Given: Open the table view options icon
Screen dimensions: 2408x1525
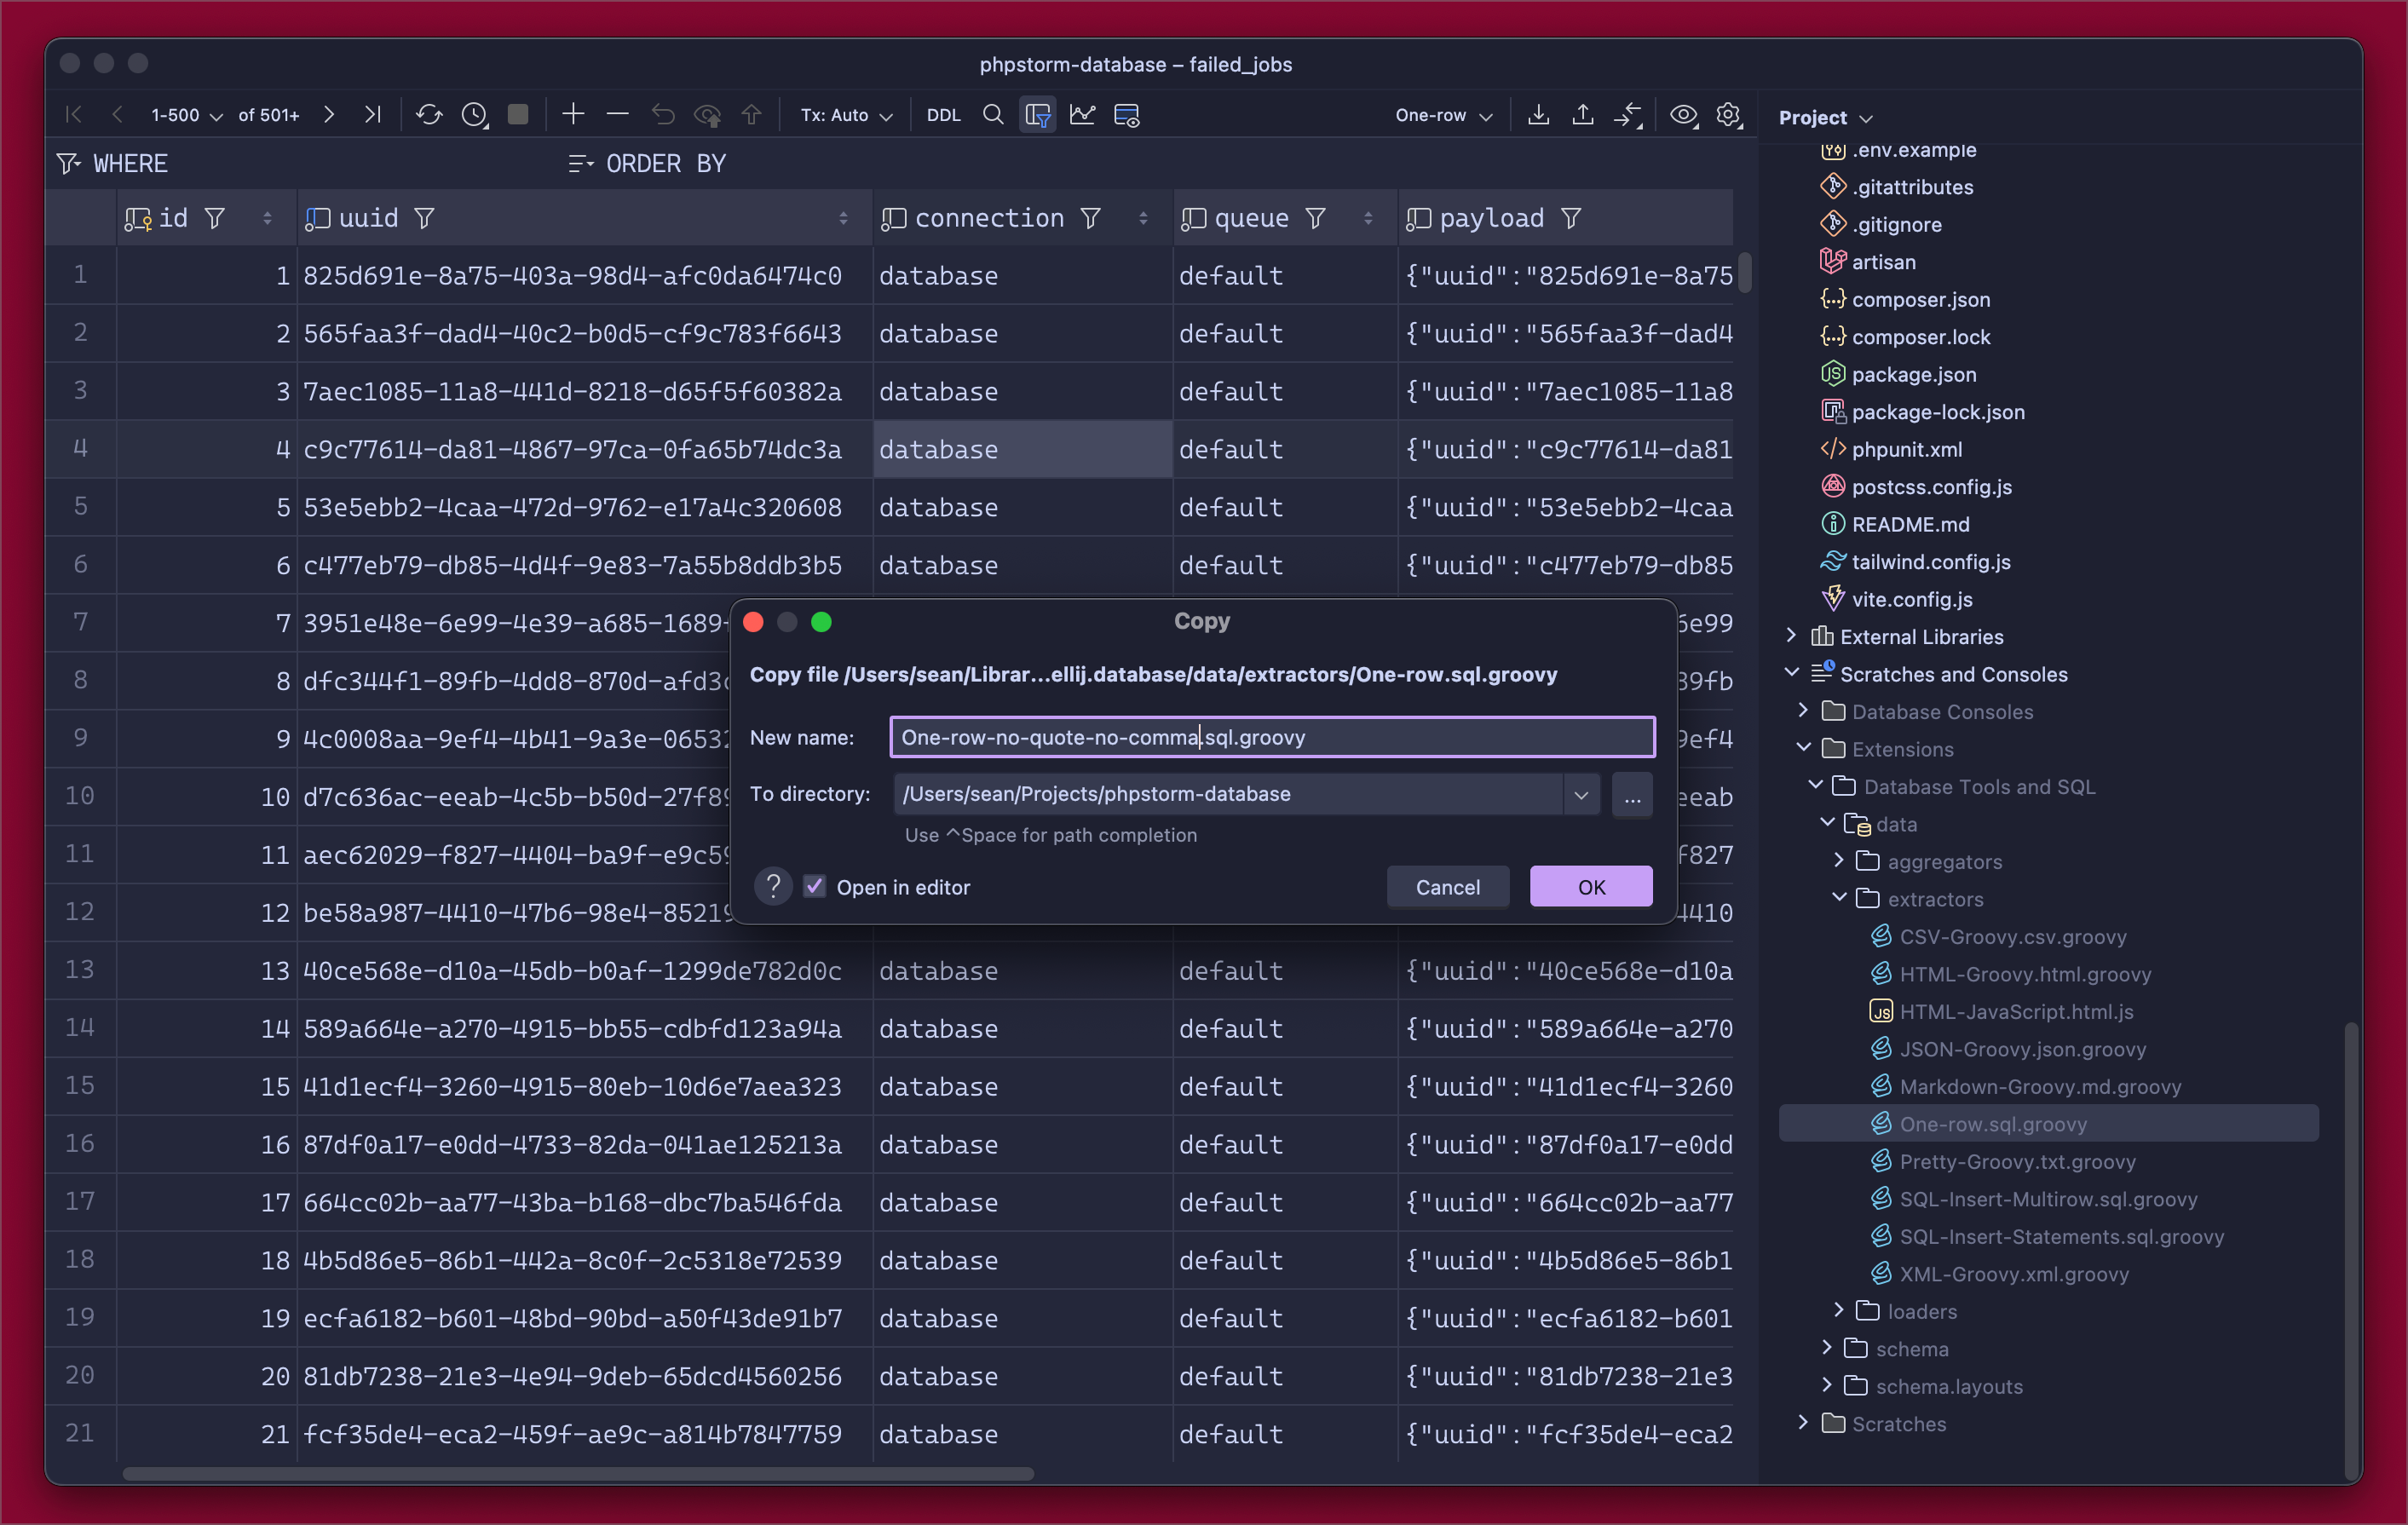Looking at the screenshot, I should tap(1127, 115).
